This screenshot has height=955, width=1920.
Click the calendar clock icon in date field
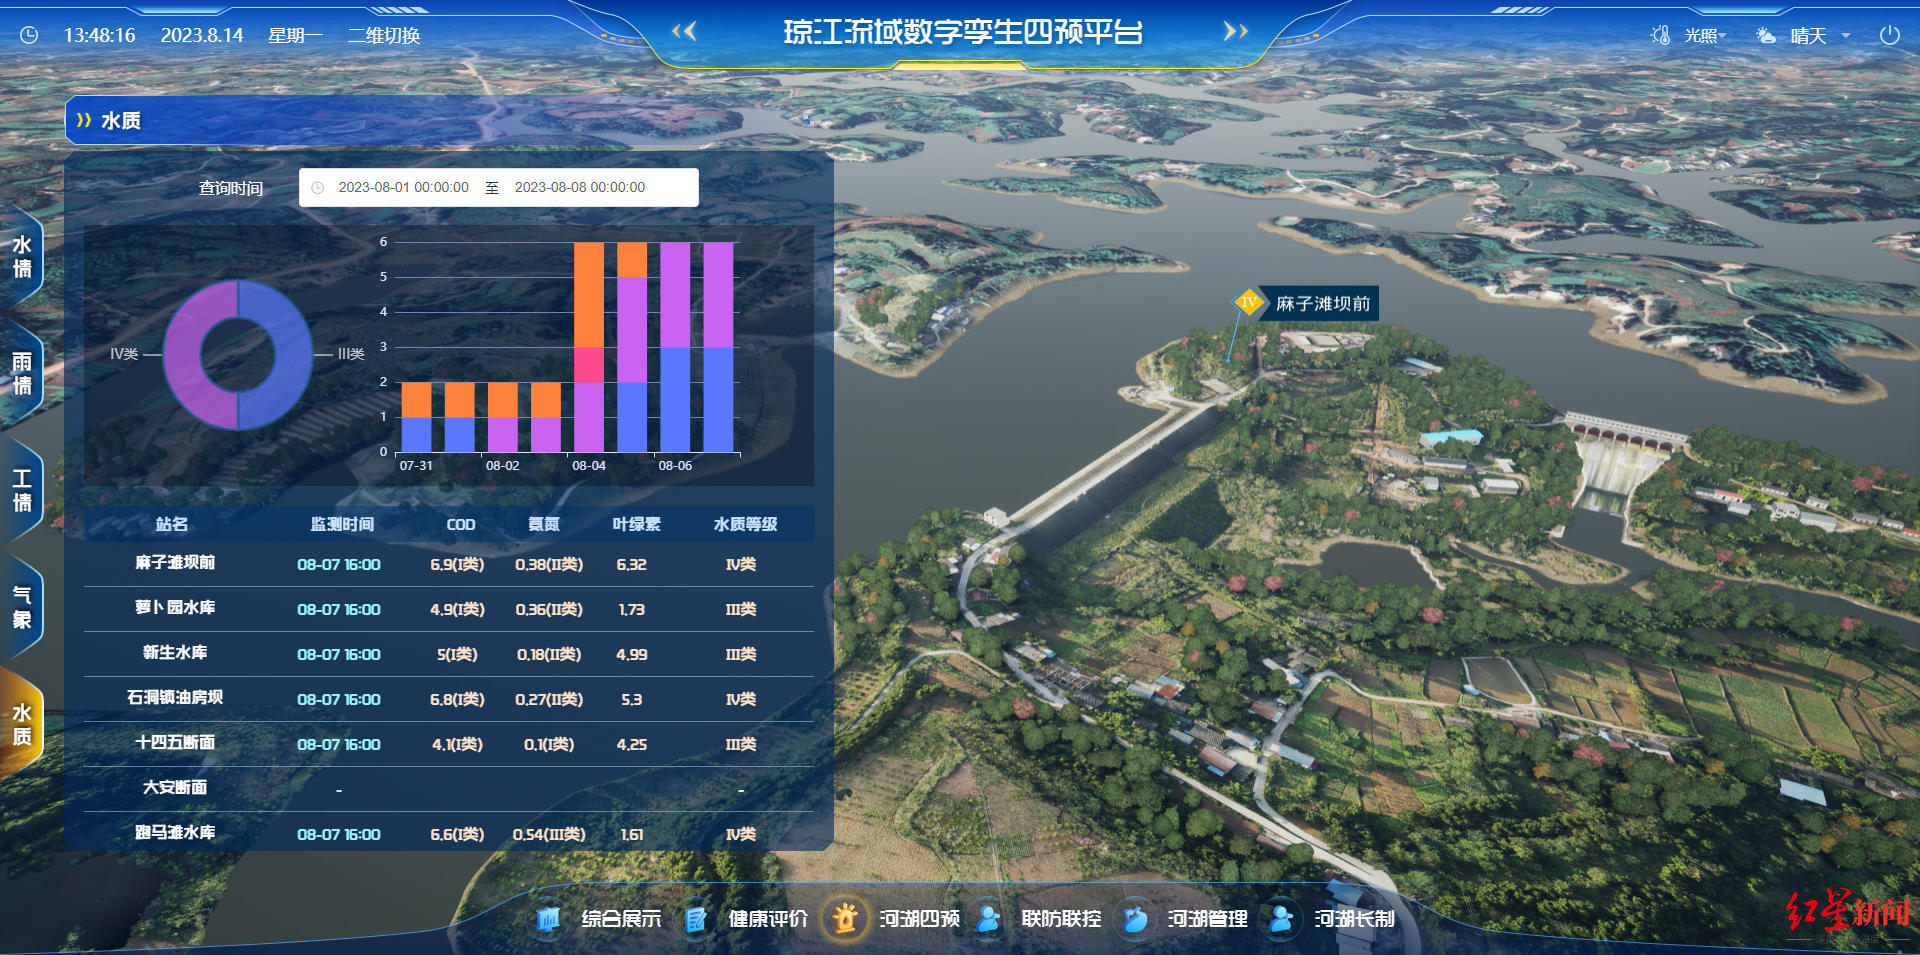pyautogui.click(x=318, y=187)
